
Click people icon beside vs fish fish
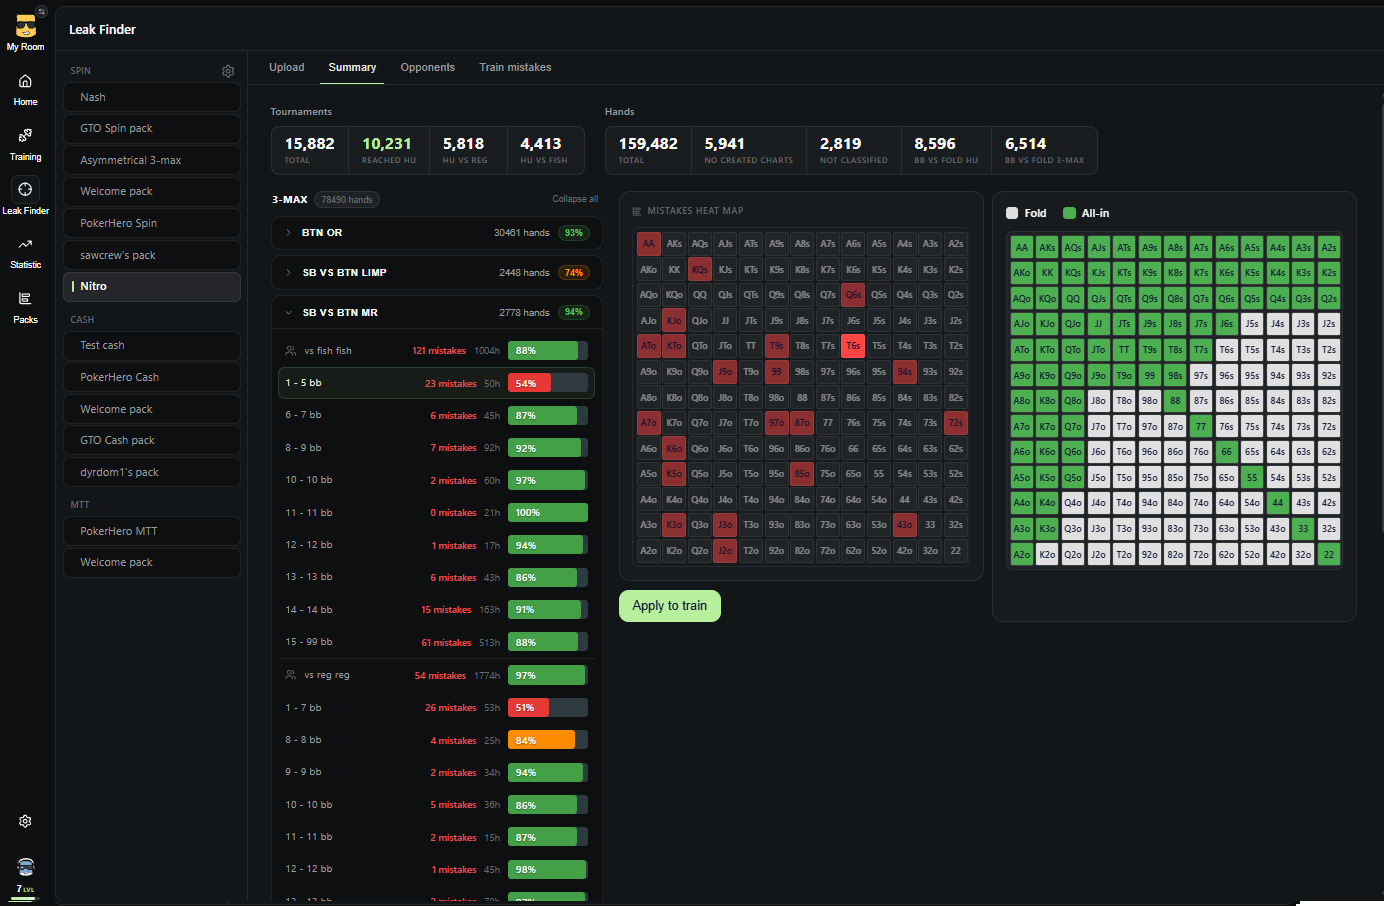coord(290,351)
